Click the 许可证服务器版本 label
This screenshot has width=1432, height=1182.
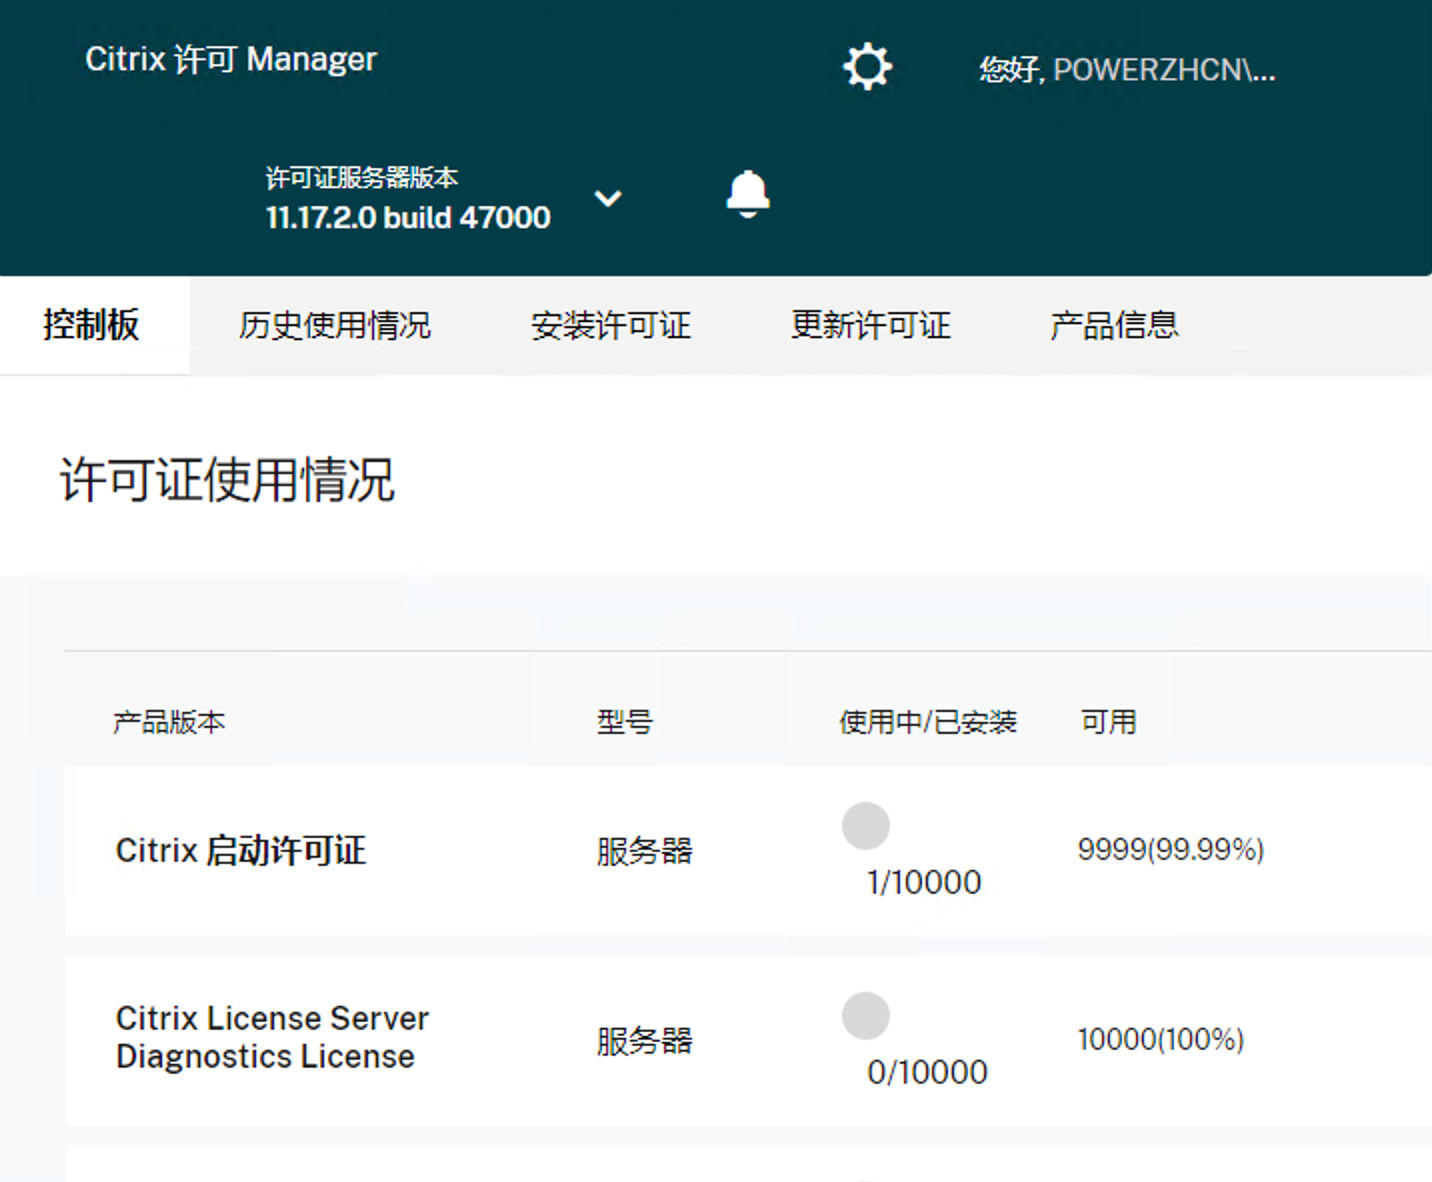coord(362,178)
